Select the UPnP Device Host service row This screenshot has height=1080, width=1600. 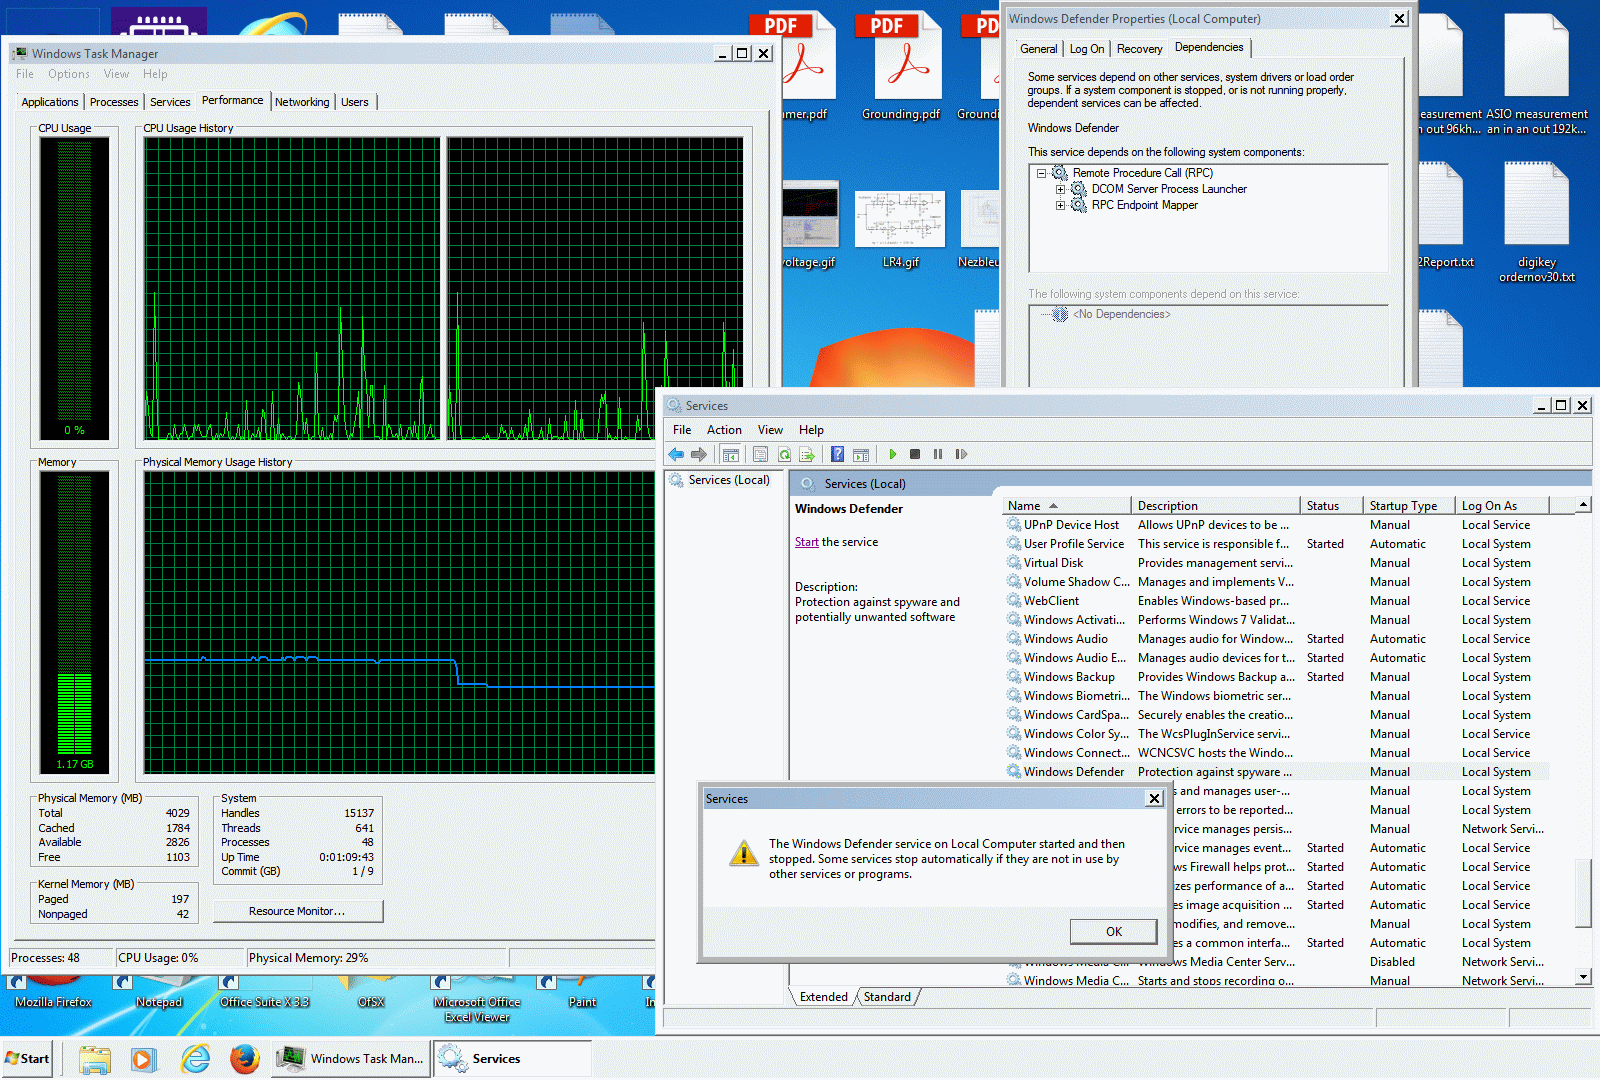tap(1276, 525)
